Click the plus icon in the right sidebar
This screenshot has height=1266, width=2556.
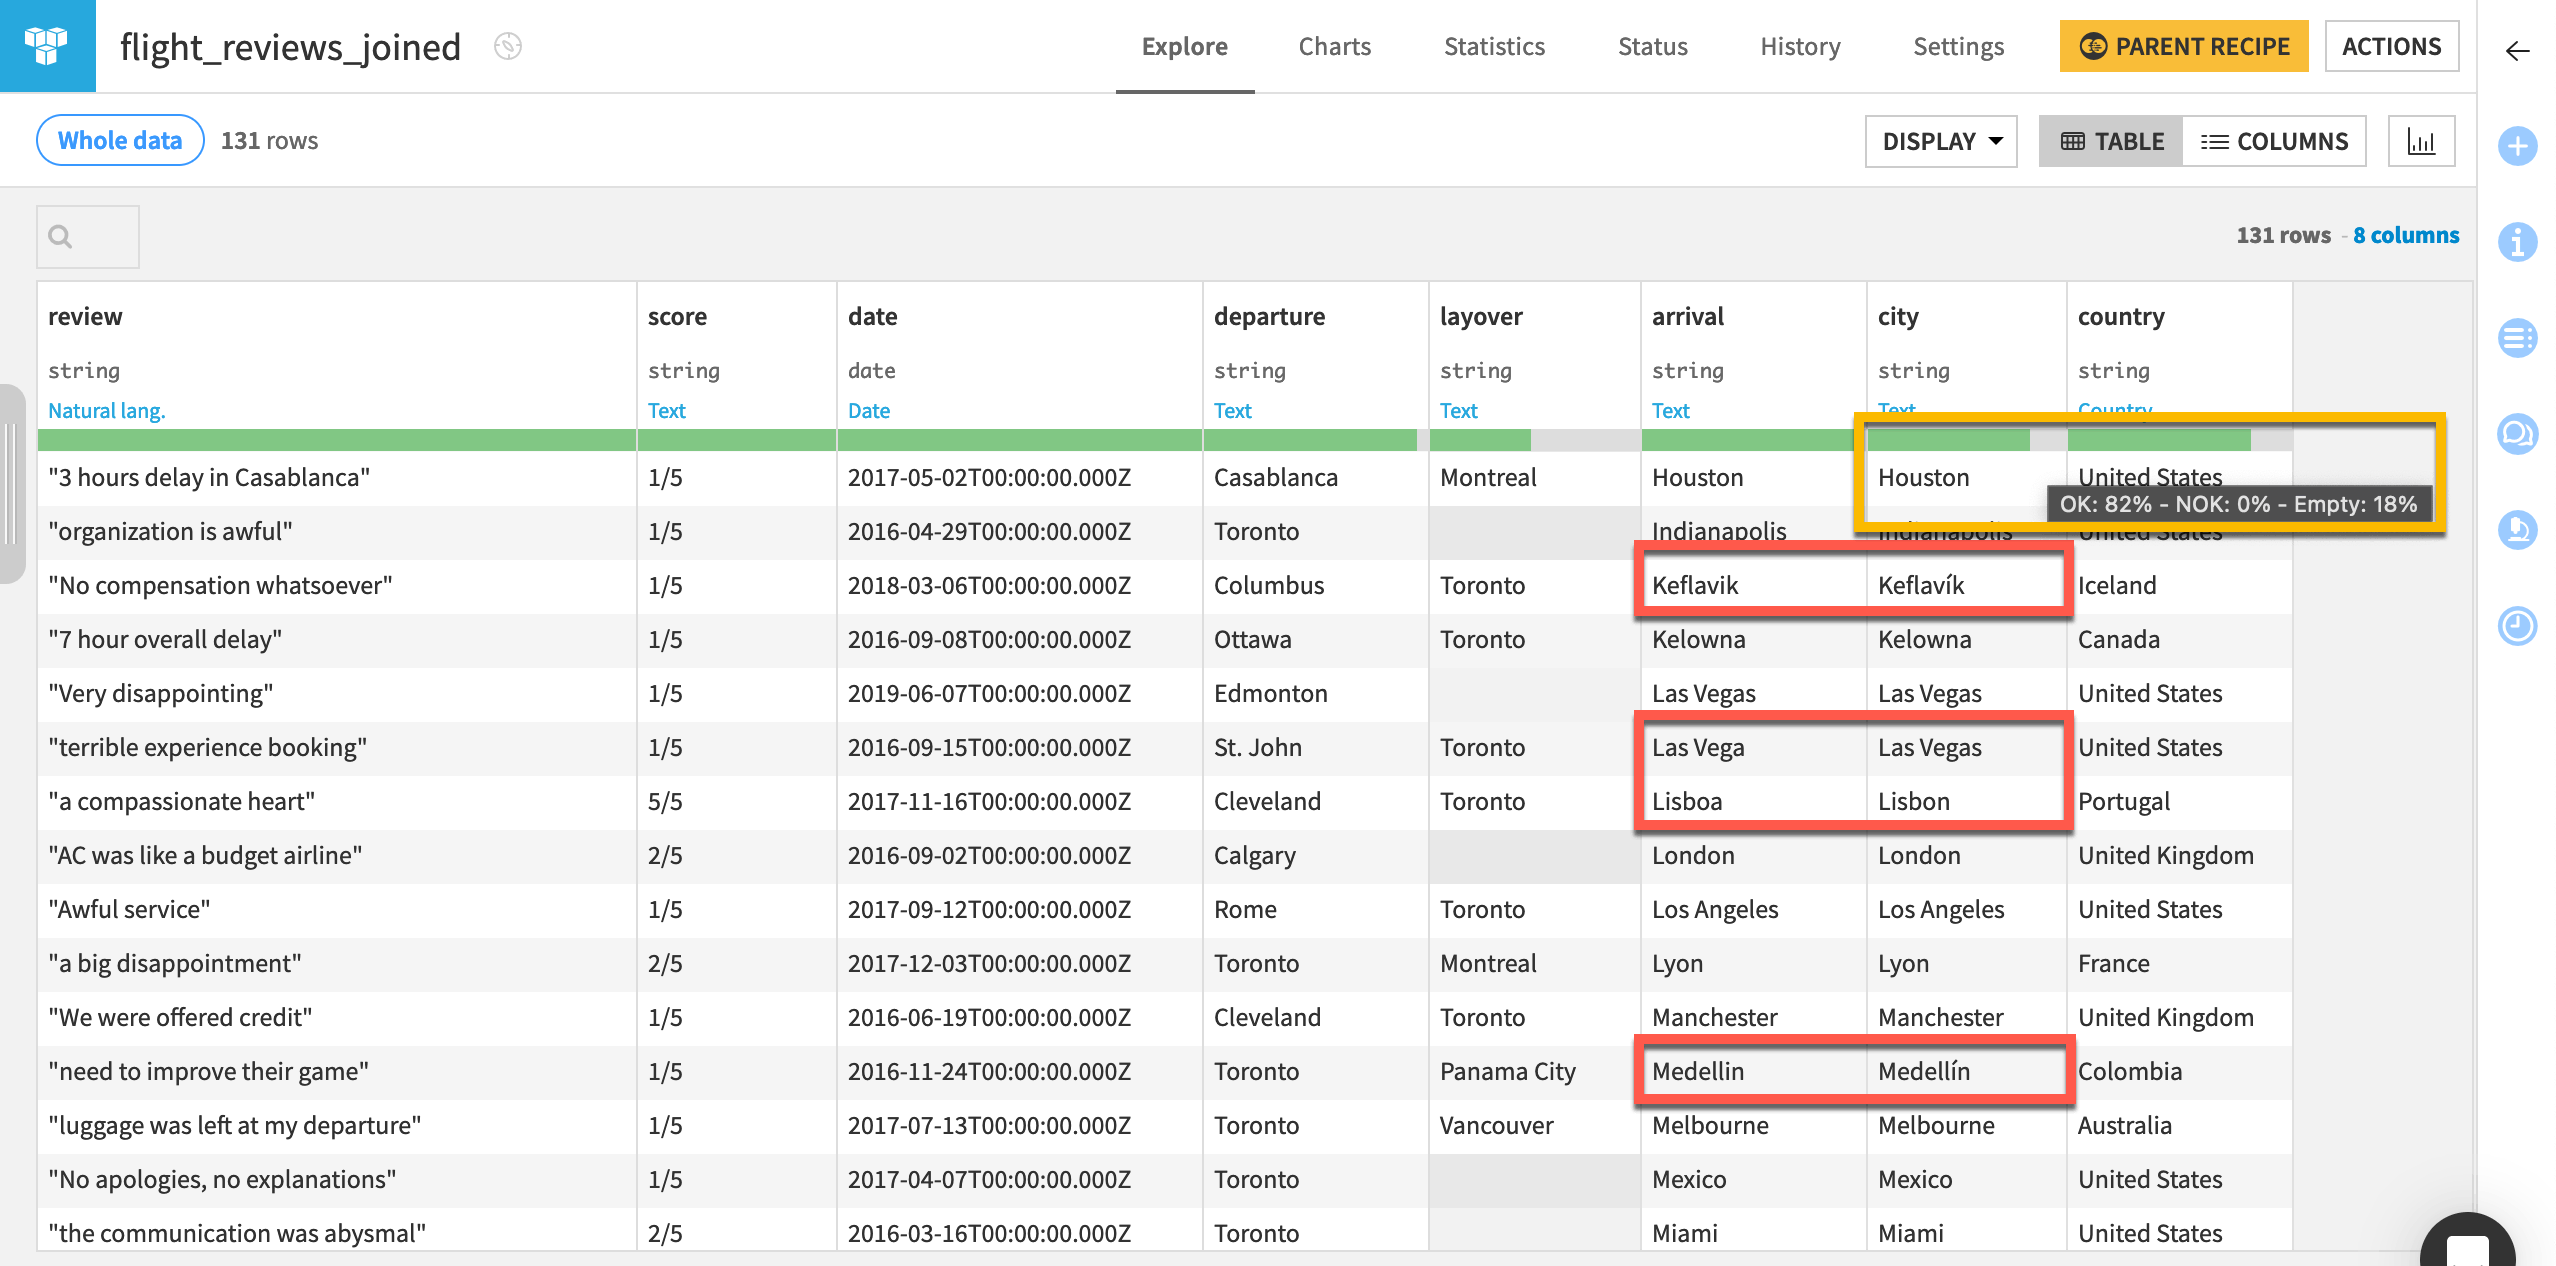click(2519, 146)
